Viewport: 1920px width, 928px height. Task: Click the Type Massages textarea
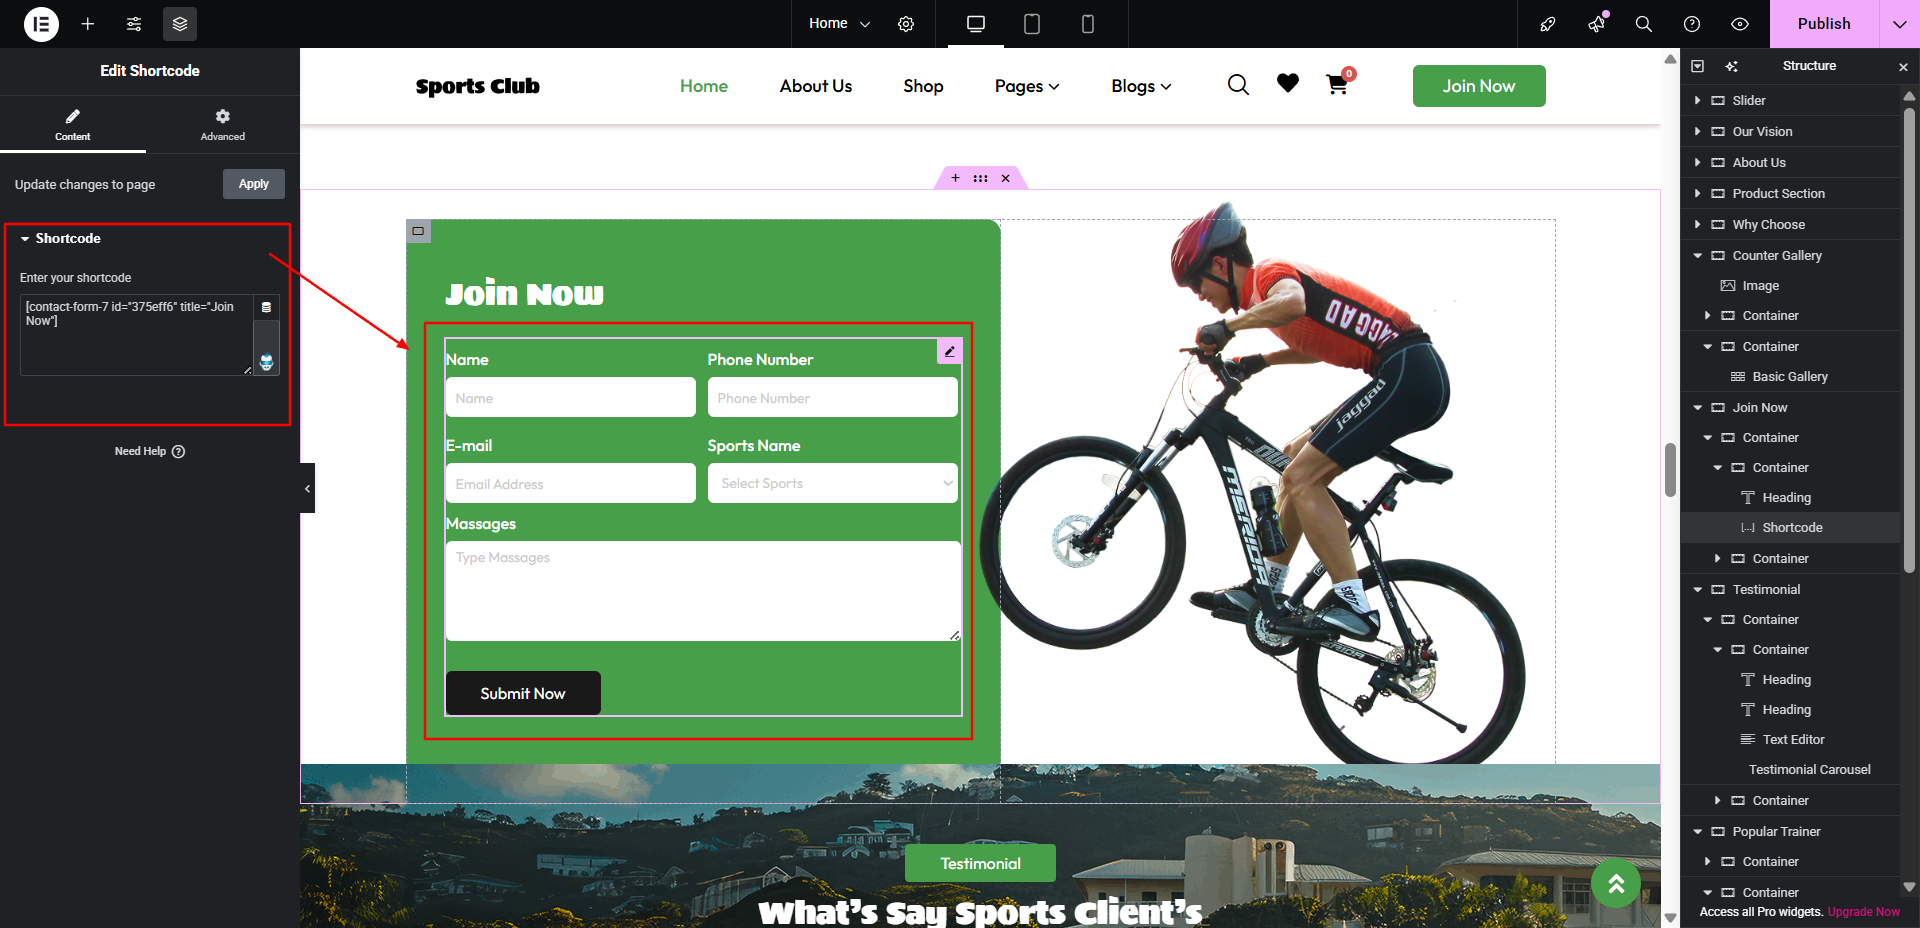703,591
